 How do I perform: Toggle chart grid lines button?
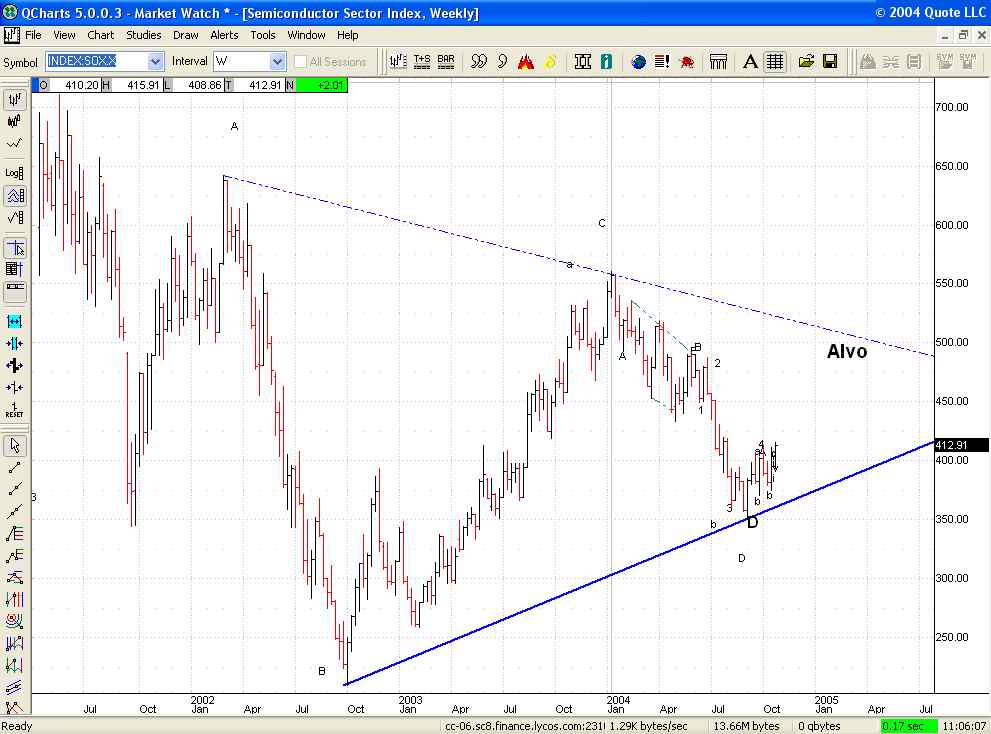(774, 61)
